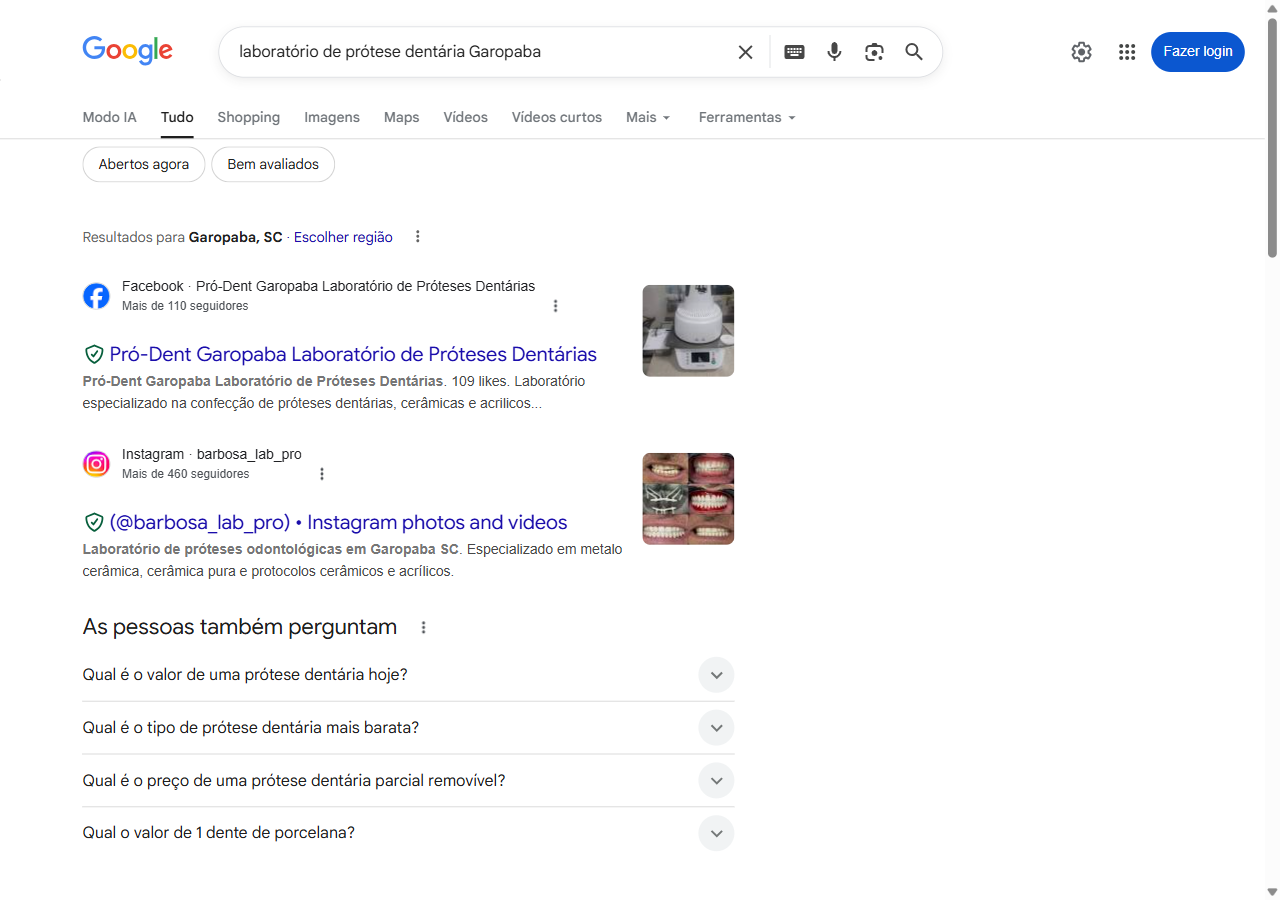1280x900 pixels.
Task: Click text 'Mais de 110 seguidores'
Action: [x=185, y=306]
